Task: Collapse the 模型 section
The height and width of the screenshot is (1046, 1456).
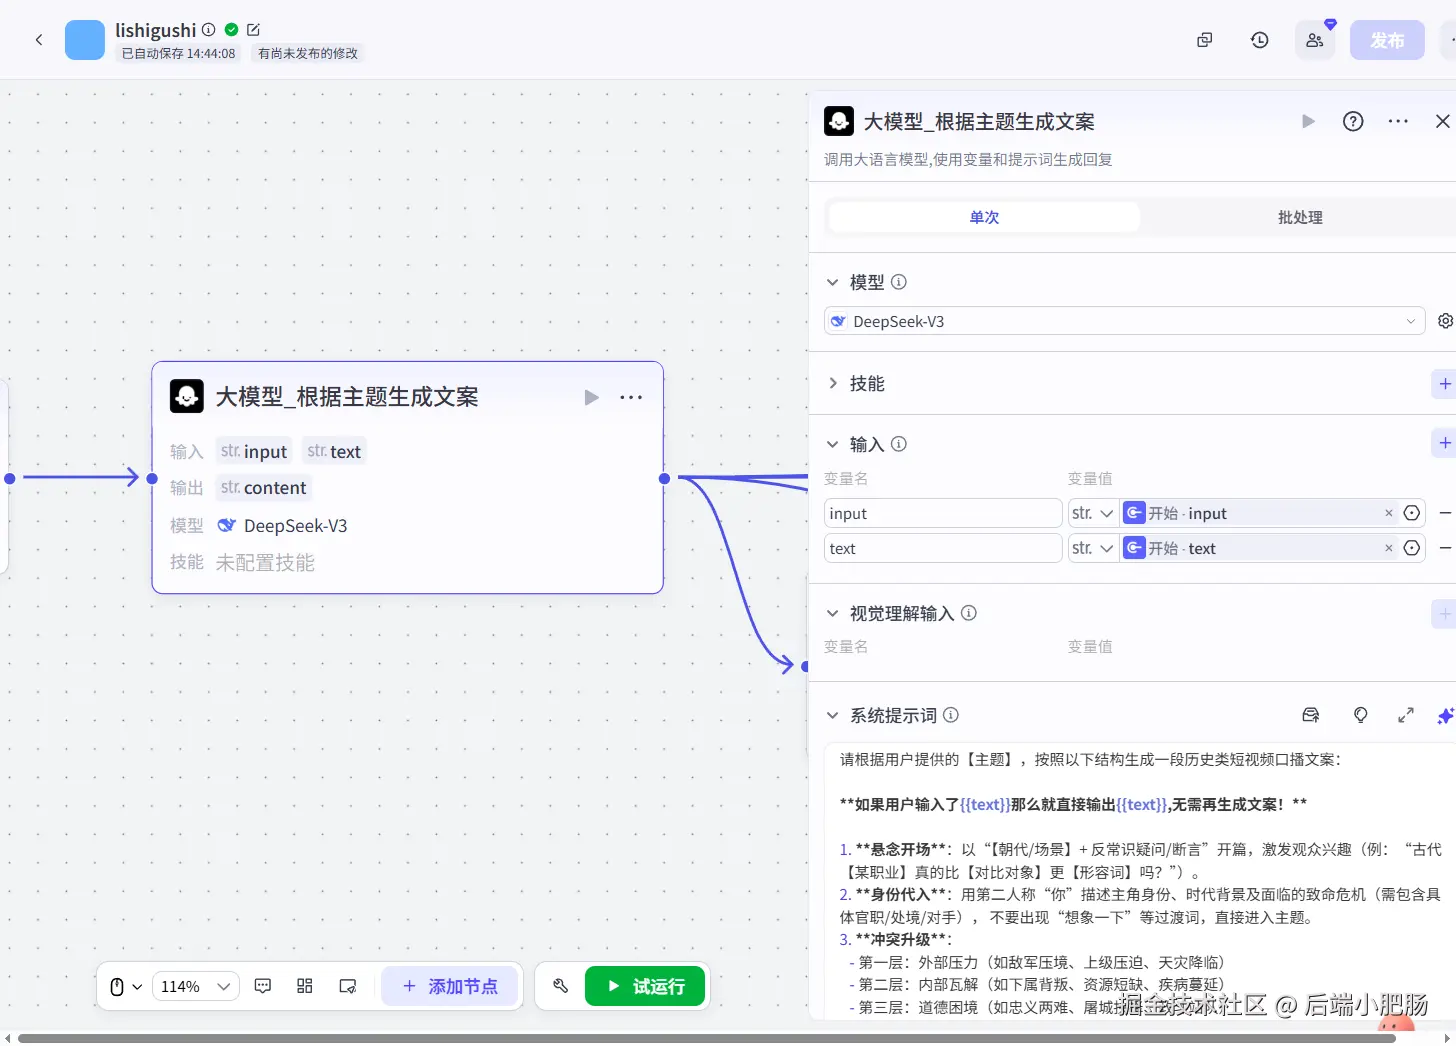Action: 832,282
